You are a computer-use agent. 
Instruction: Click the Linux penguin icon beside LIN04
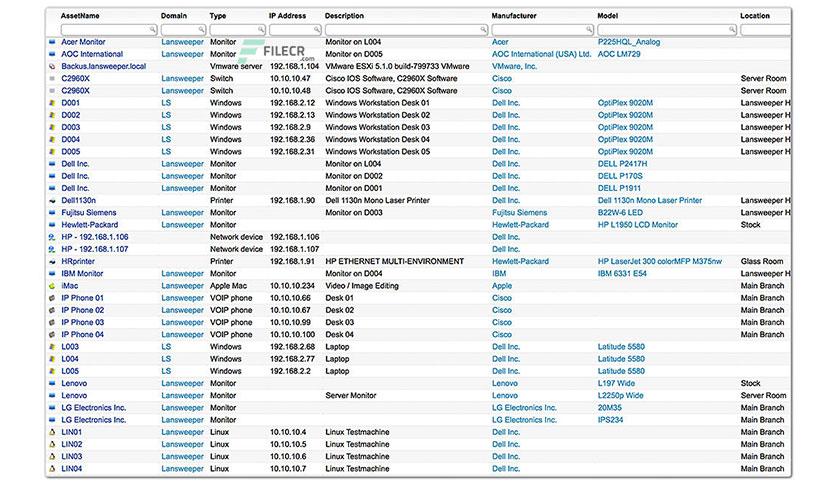(52, 469)
